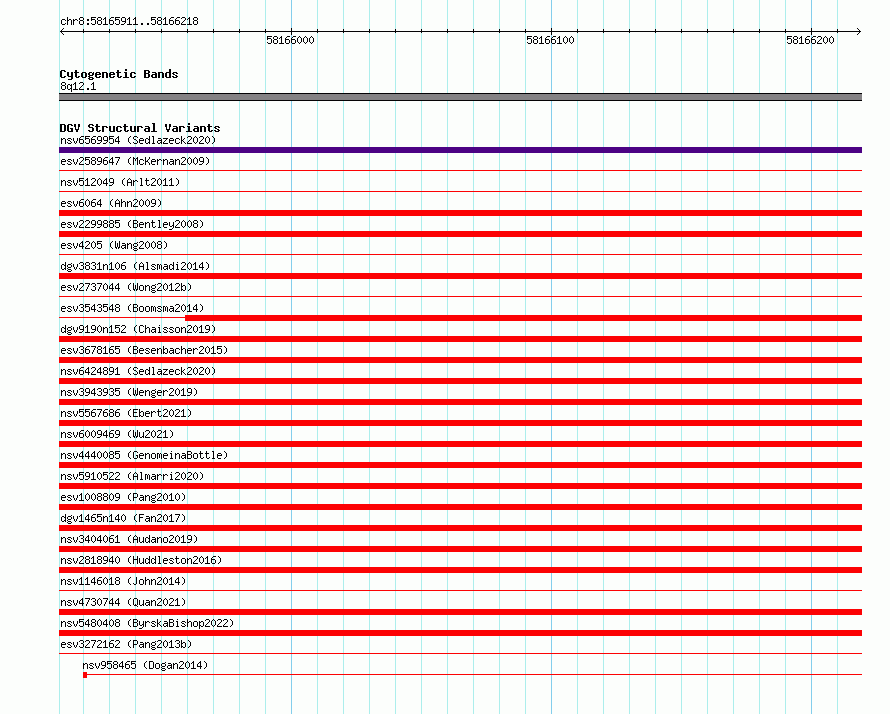
Task: Click the esv6064 (Ahn2009) label
Action: point(111,203)
